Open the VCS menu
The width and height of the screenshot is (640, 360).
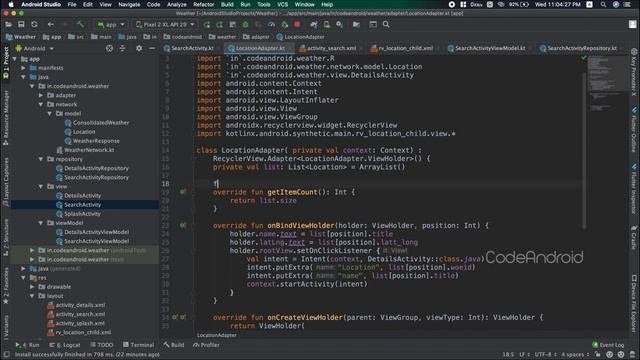[x=282, y=4]
